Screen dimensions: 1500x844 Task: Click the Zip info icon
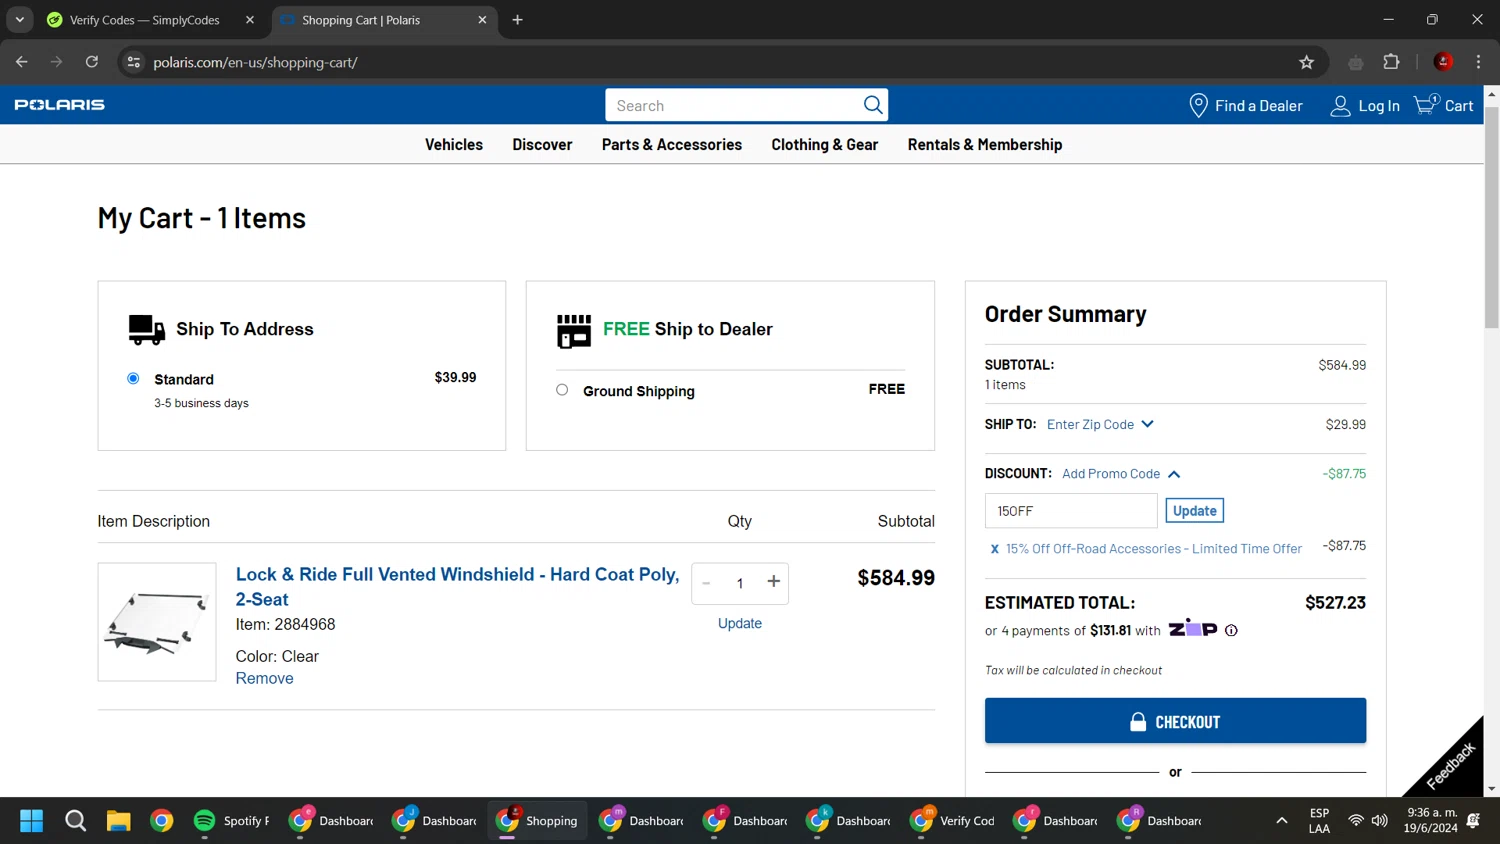(1231, 631)
